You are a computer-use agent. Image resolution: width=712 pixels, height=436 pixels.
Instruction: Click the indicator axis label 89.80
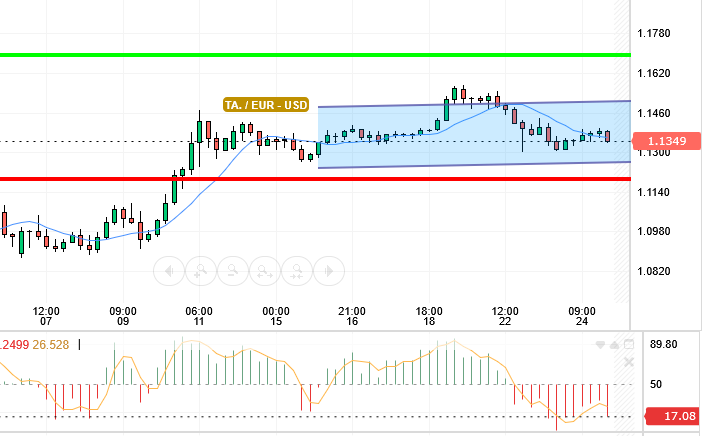663,344
